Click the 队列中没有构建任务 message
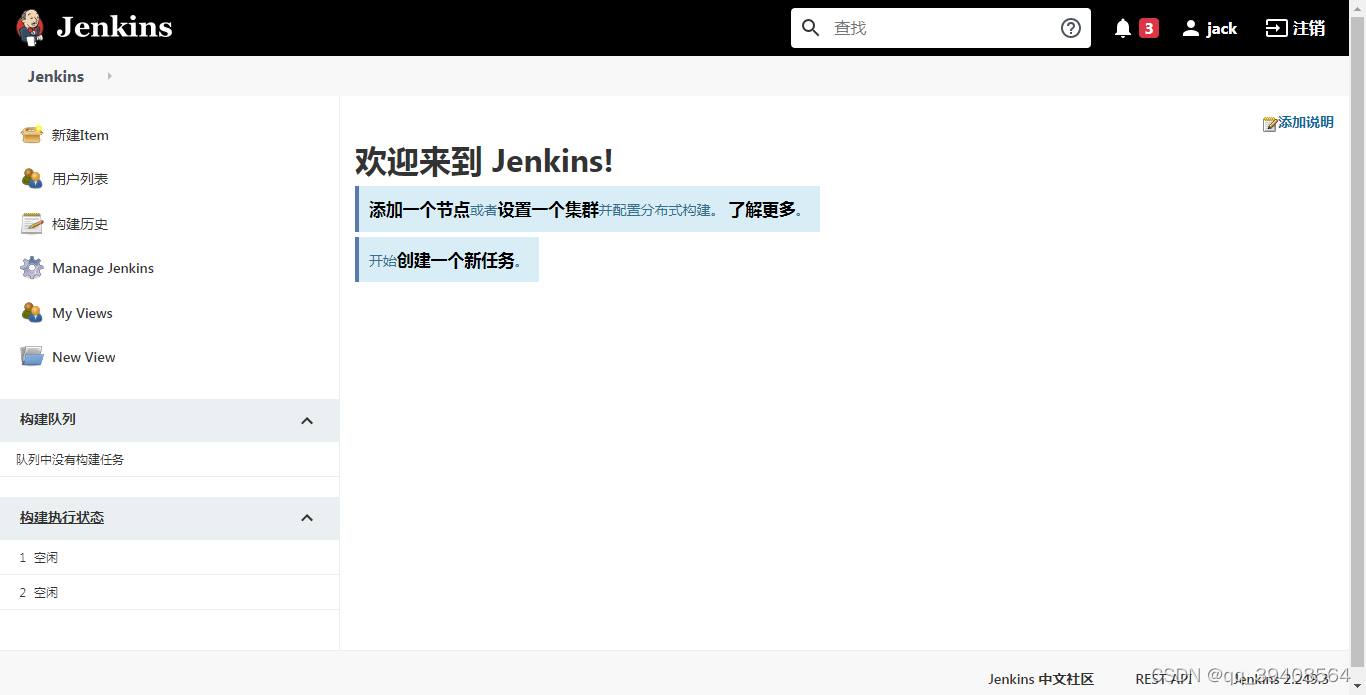This screenshot has height=695, width=1366. click(70, 460)
